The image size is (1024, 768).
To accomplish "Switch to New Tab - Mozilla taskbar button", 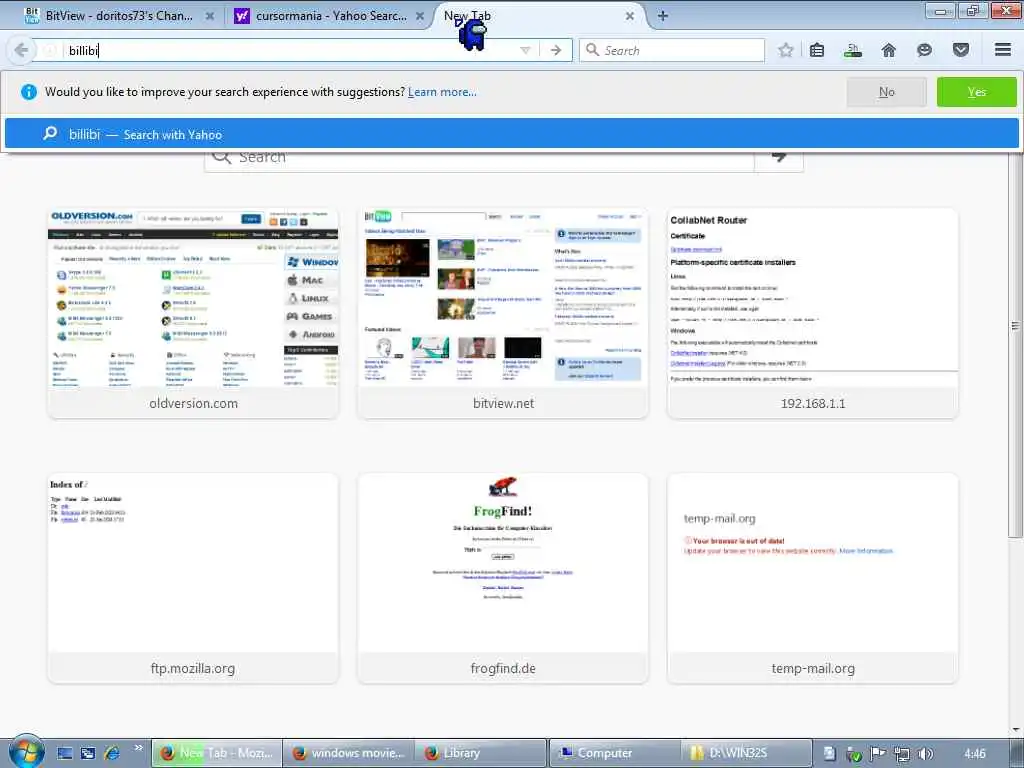I will click(217, 753).
